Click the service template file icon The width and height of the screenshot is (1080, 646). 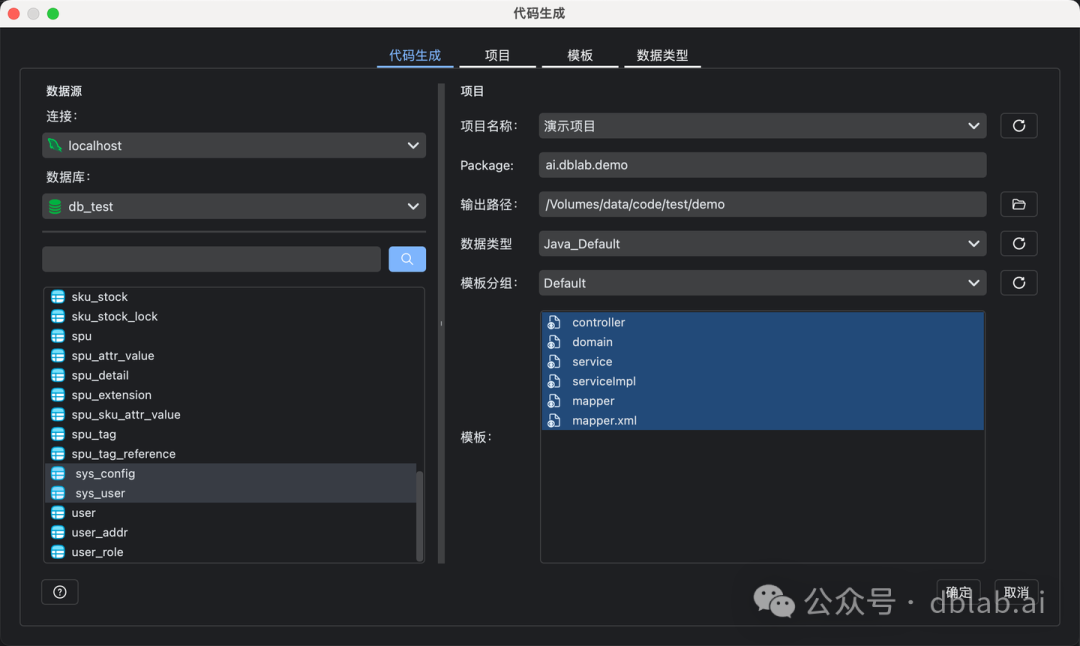pos(554,362)
